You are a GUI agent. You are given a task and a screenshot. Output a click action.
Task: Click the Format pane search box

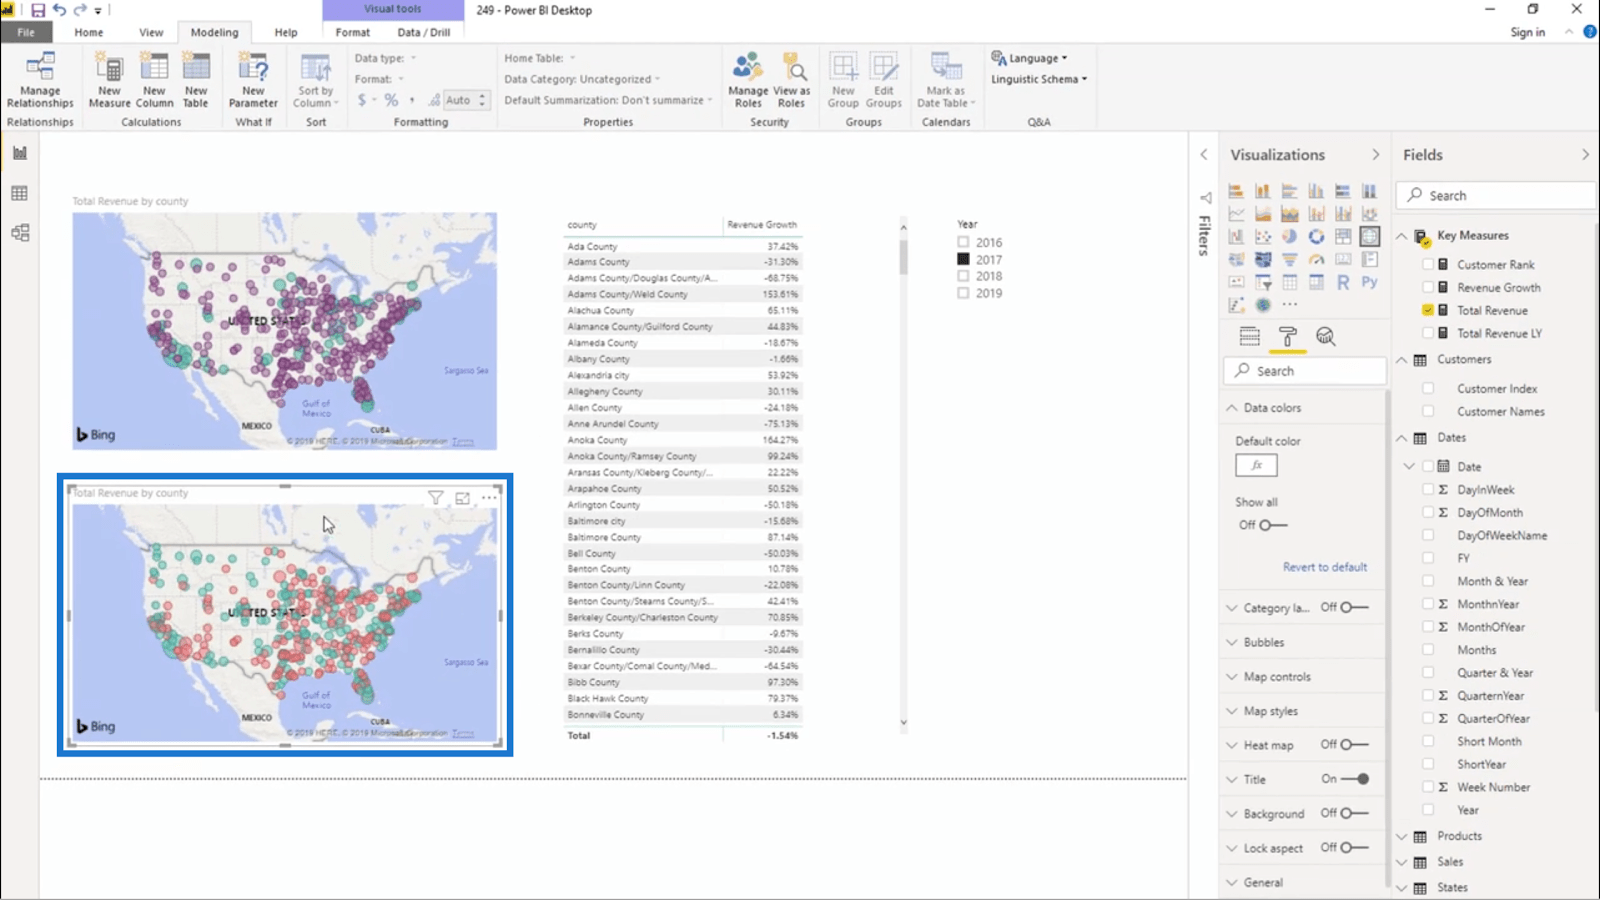coord(1305,370)
